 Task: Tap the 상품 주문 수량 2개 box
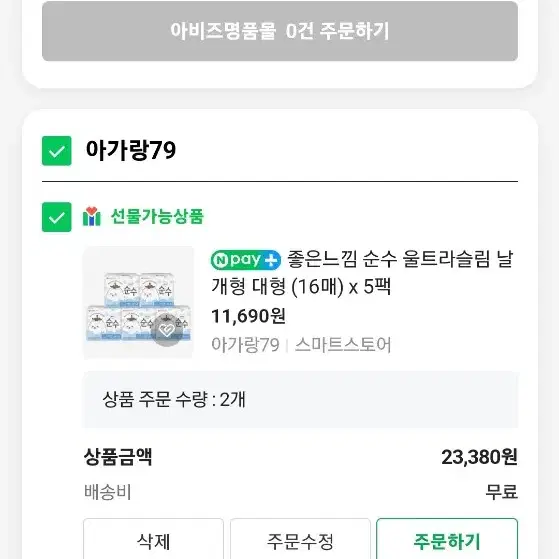coord(300,399)
